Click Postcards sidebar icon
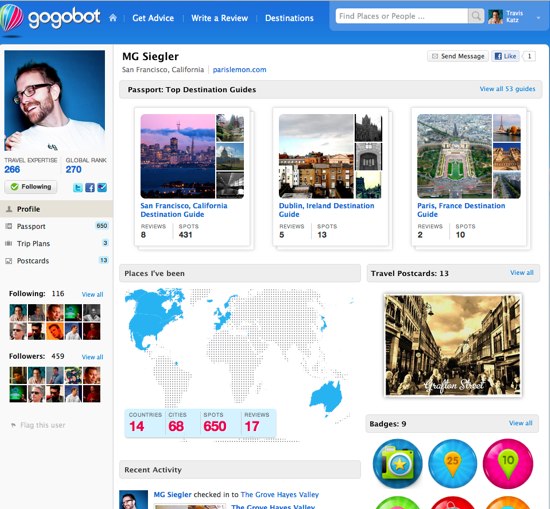The width and height of the screenshot is (550, 509). pos(9,261)
